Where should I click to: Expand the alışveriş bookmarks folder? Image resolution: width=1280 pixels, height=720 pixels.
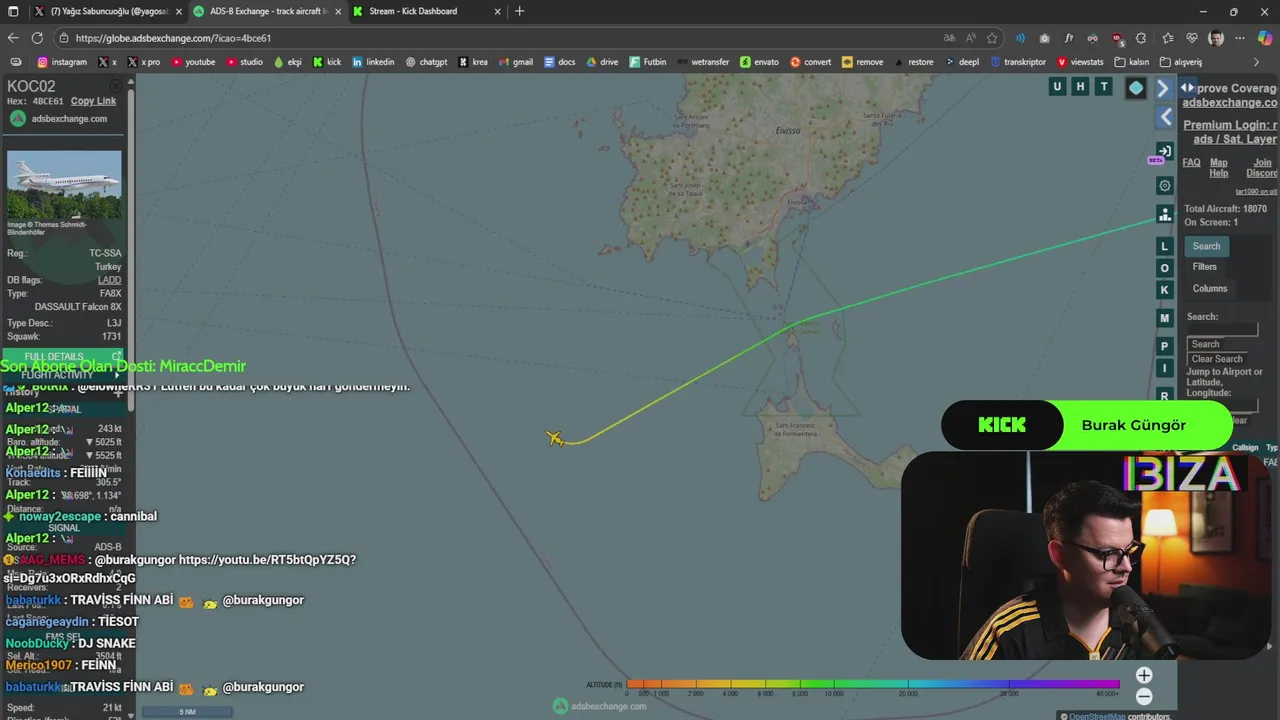(1181, 62)
